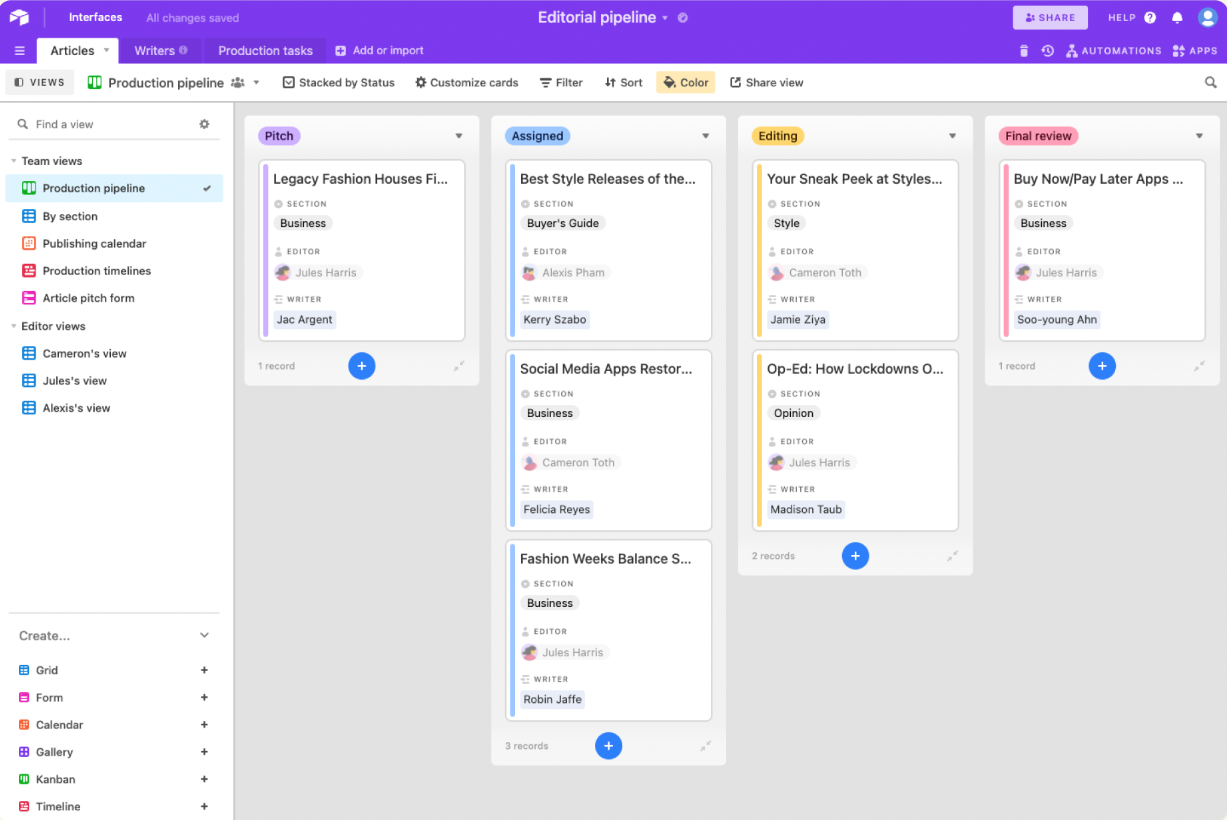Switch to the Writers tab

tap(157, 50)
